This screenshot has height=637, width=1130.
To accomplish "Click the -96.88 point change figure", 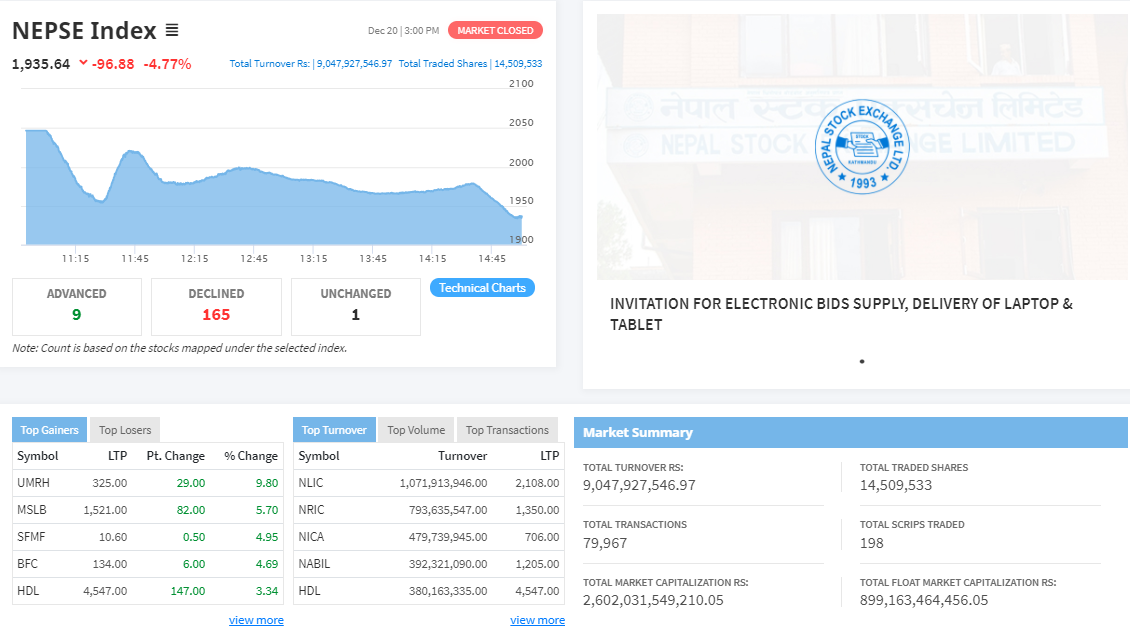I will tap(113, 64).
